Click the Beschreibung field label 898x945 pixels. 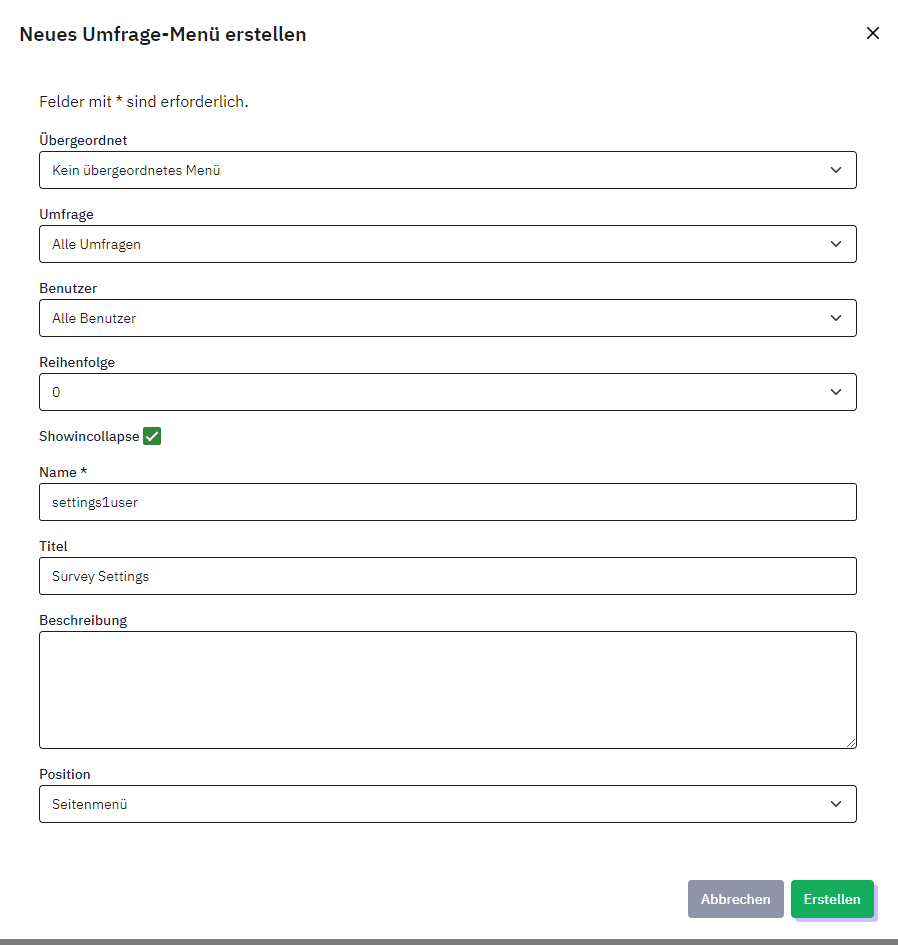83,620
